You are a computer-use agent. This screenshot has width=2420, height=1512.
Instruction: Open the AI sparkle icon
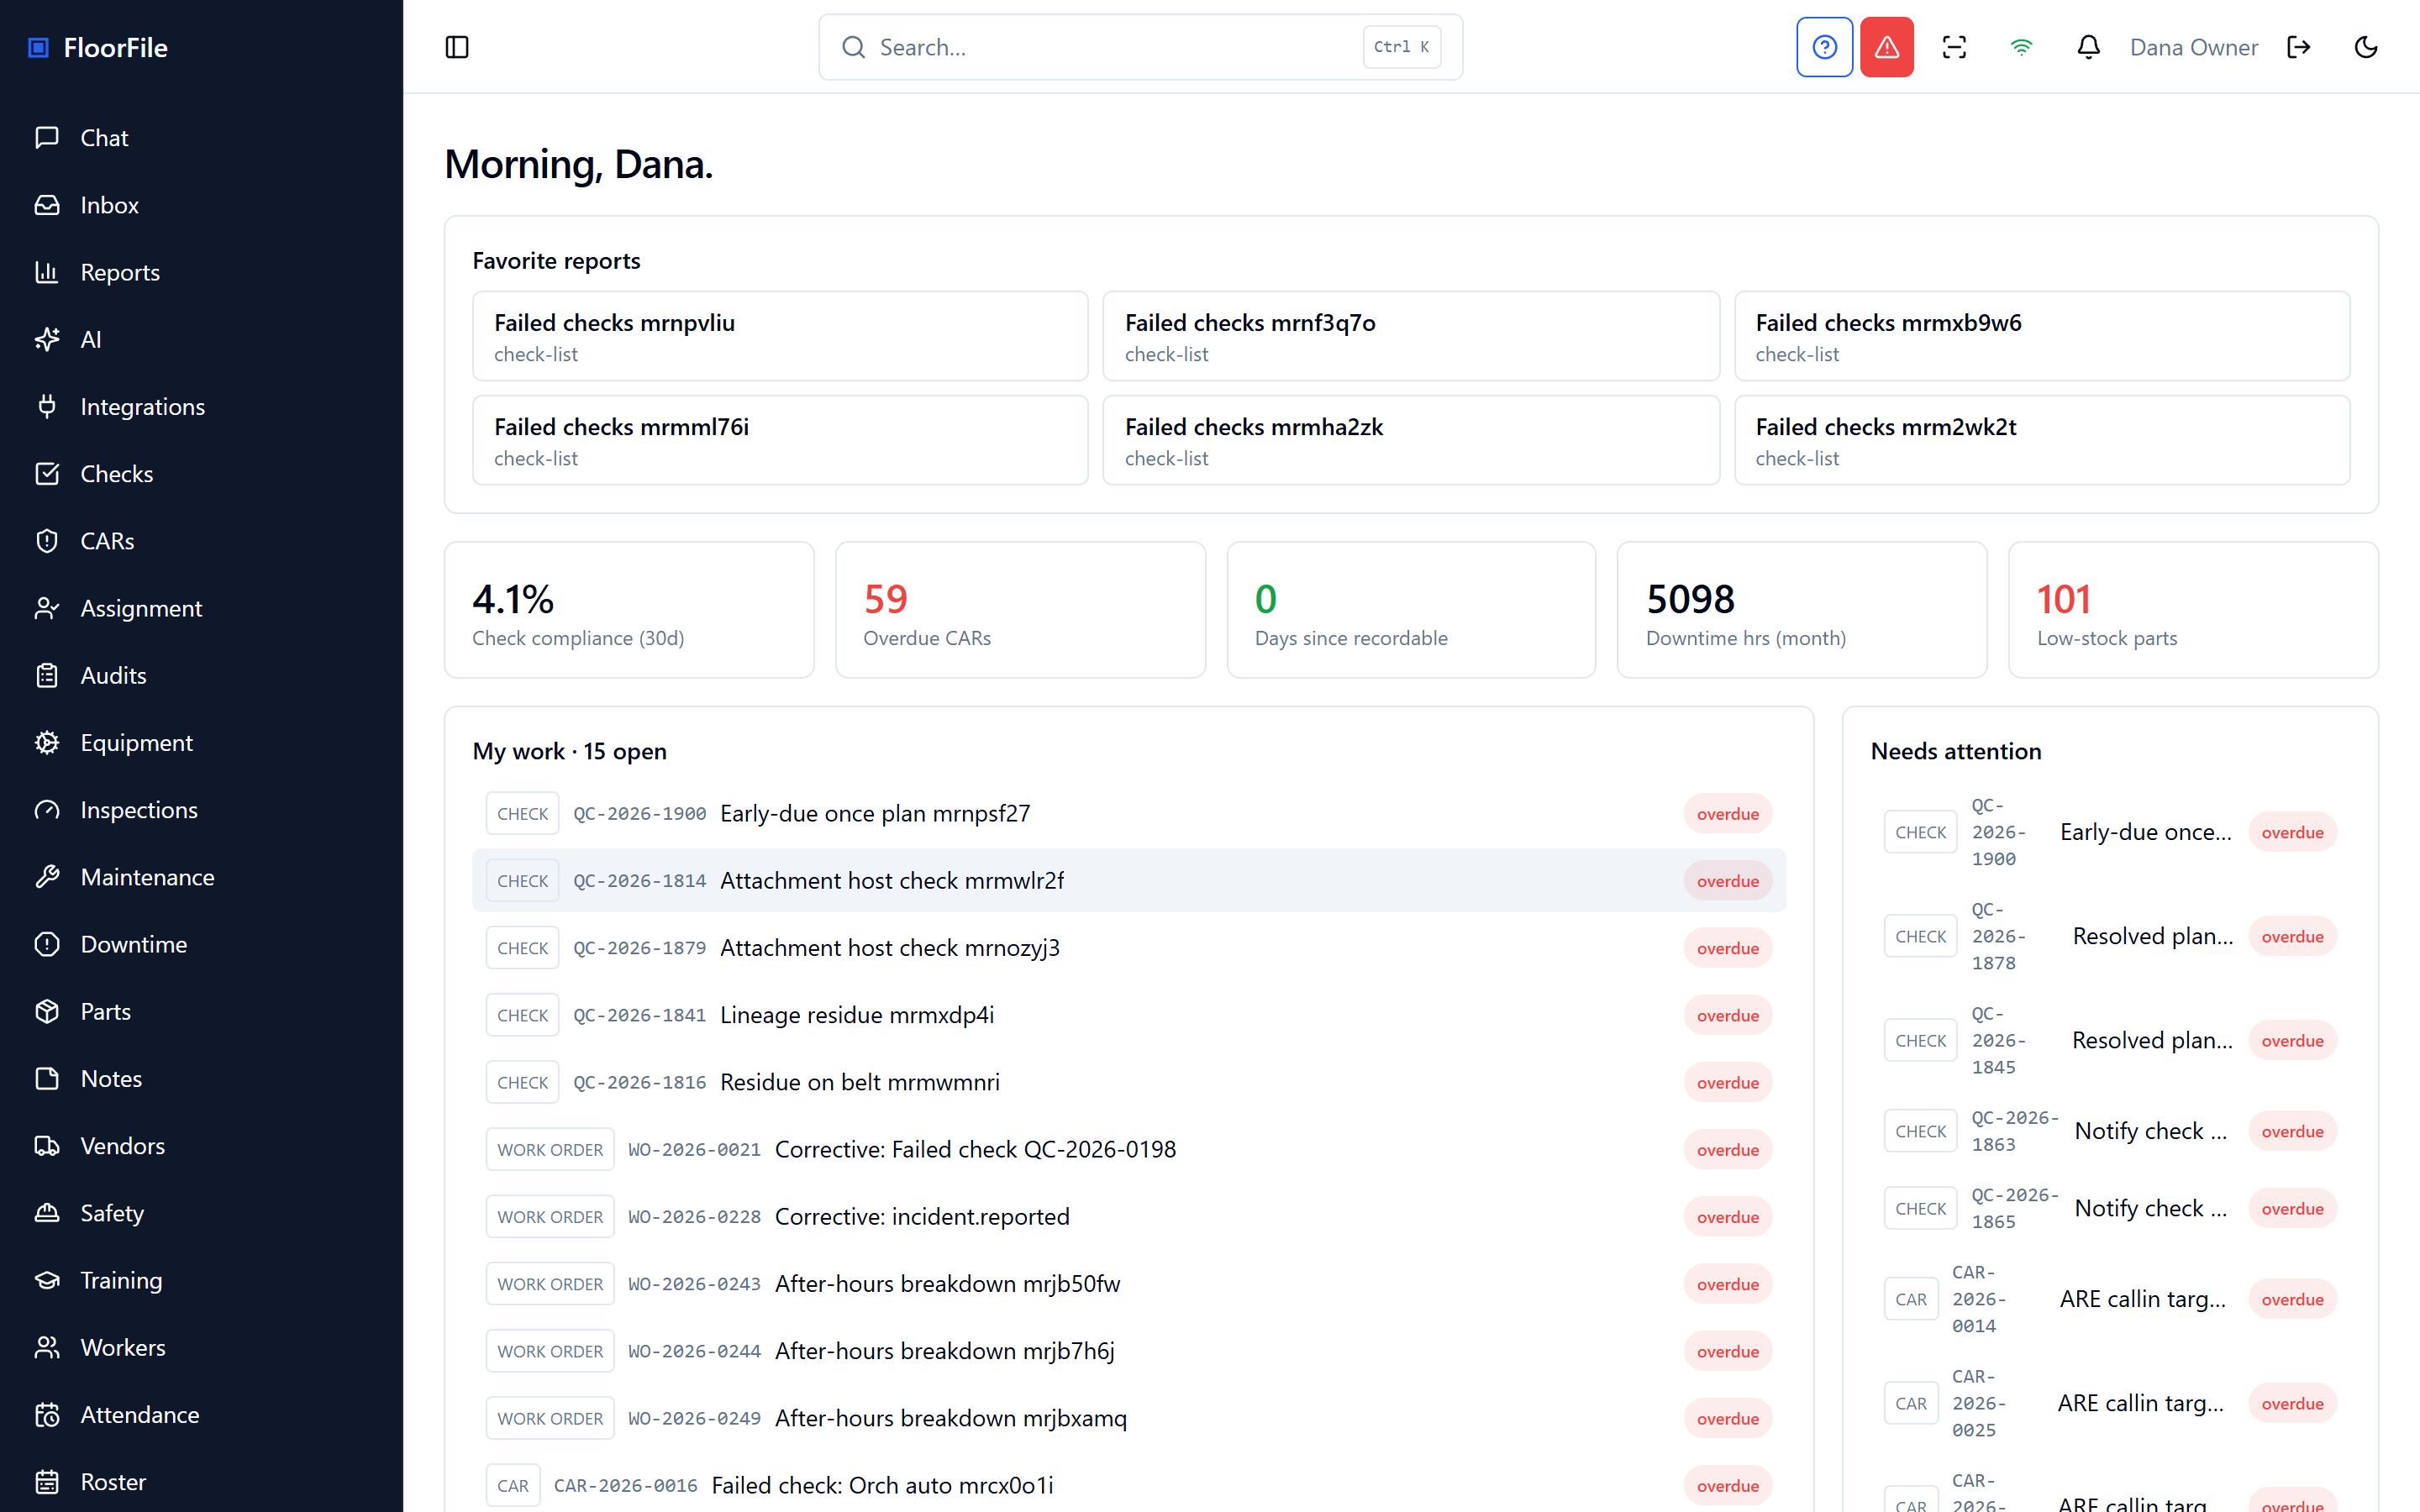(x=47, y=339)
